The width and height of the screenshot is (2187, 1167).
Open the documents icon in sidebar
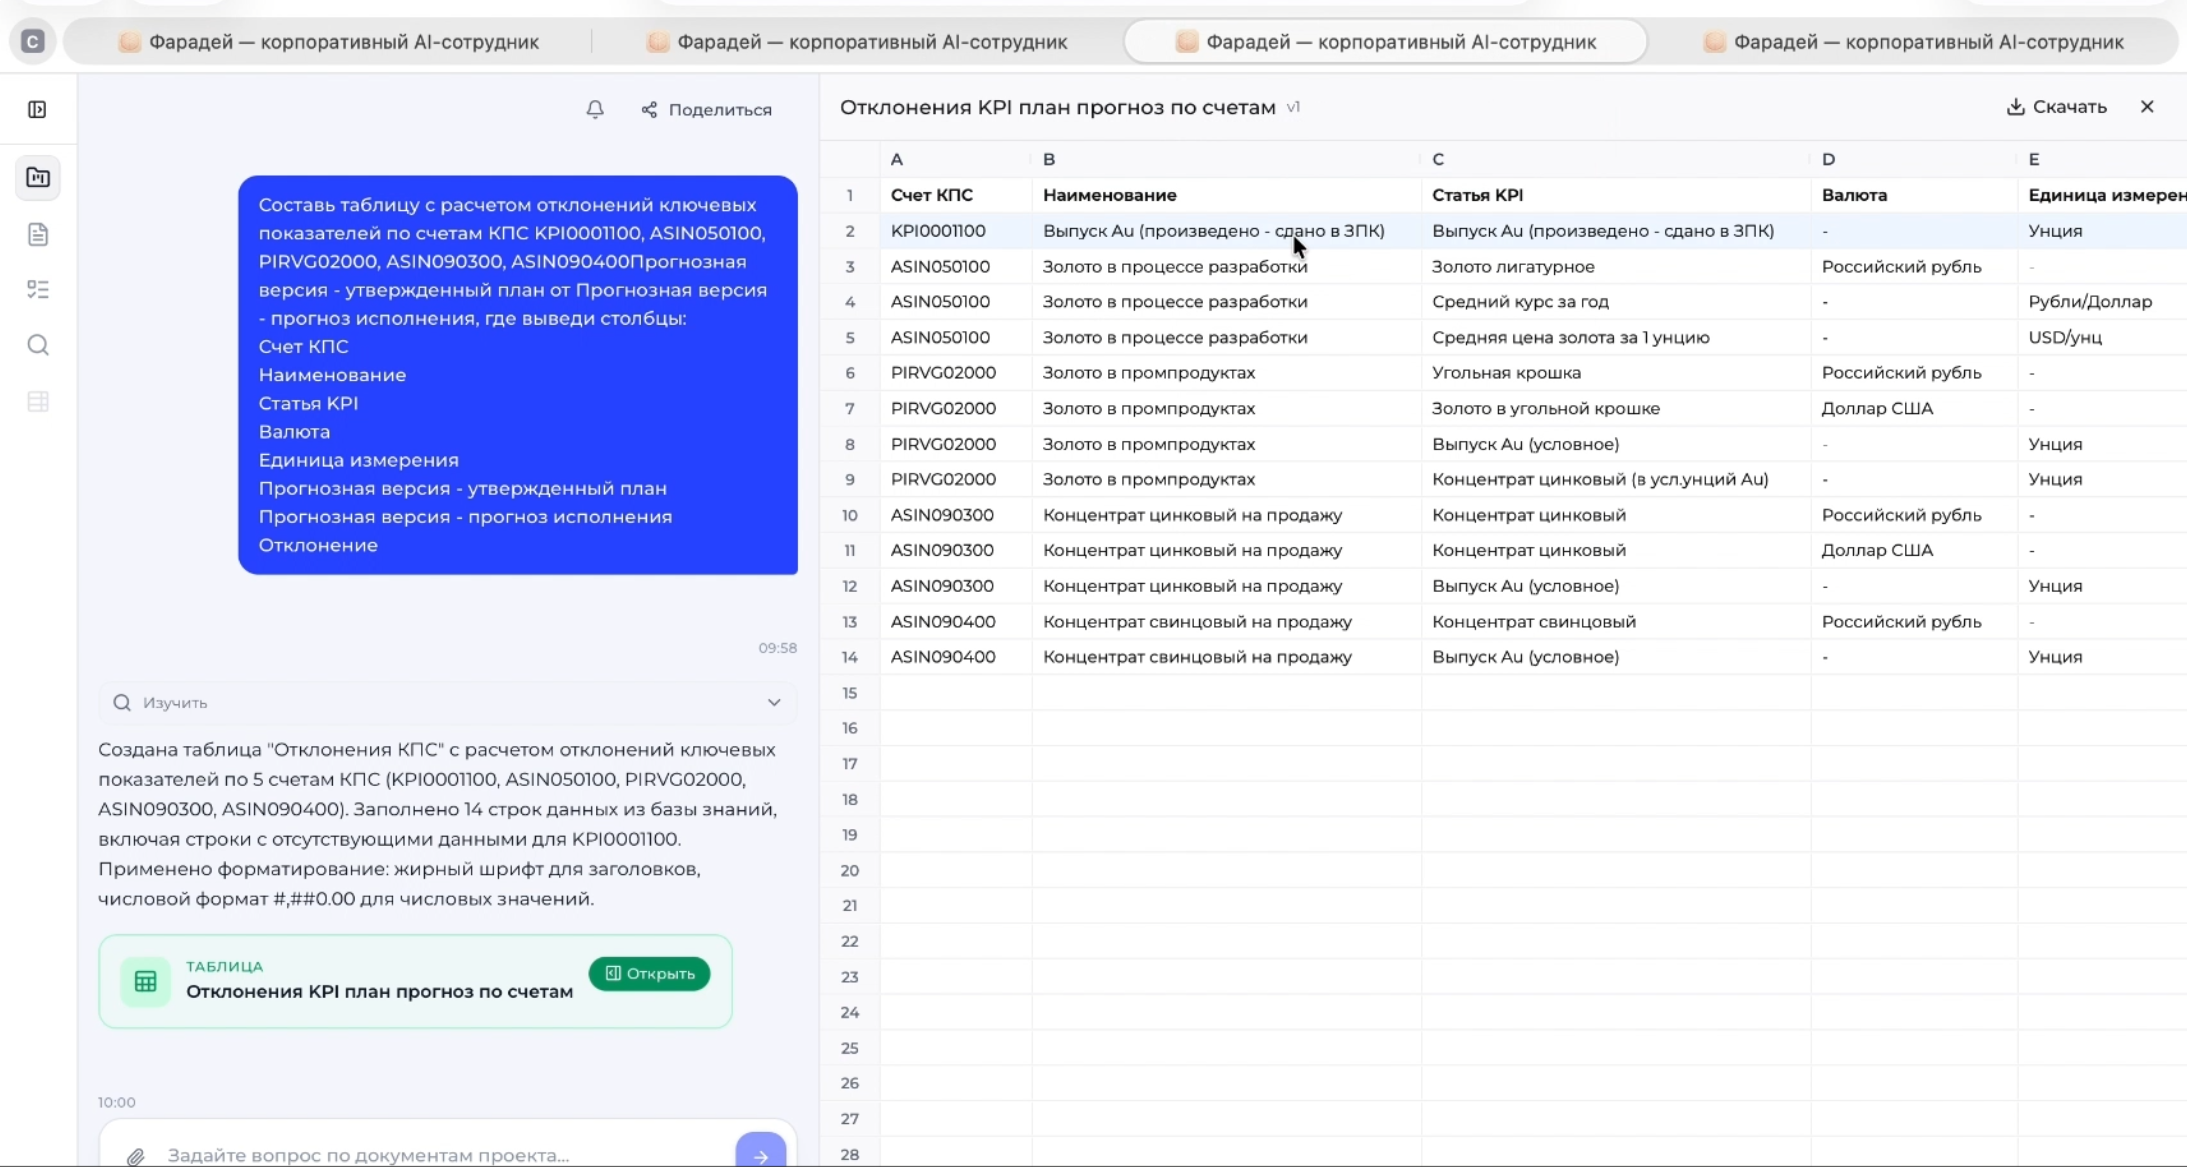click(x=38, y=234)
